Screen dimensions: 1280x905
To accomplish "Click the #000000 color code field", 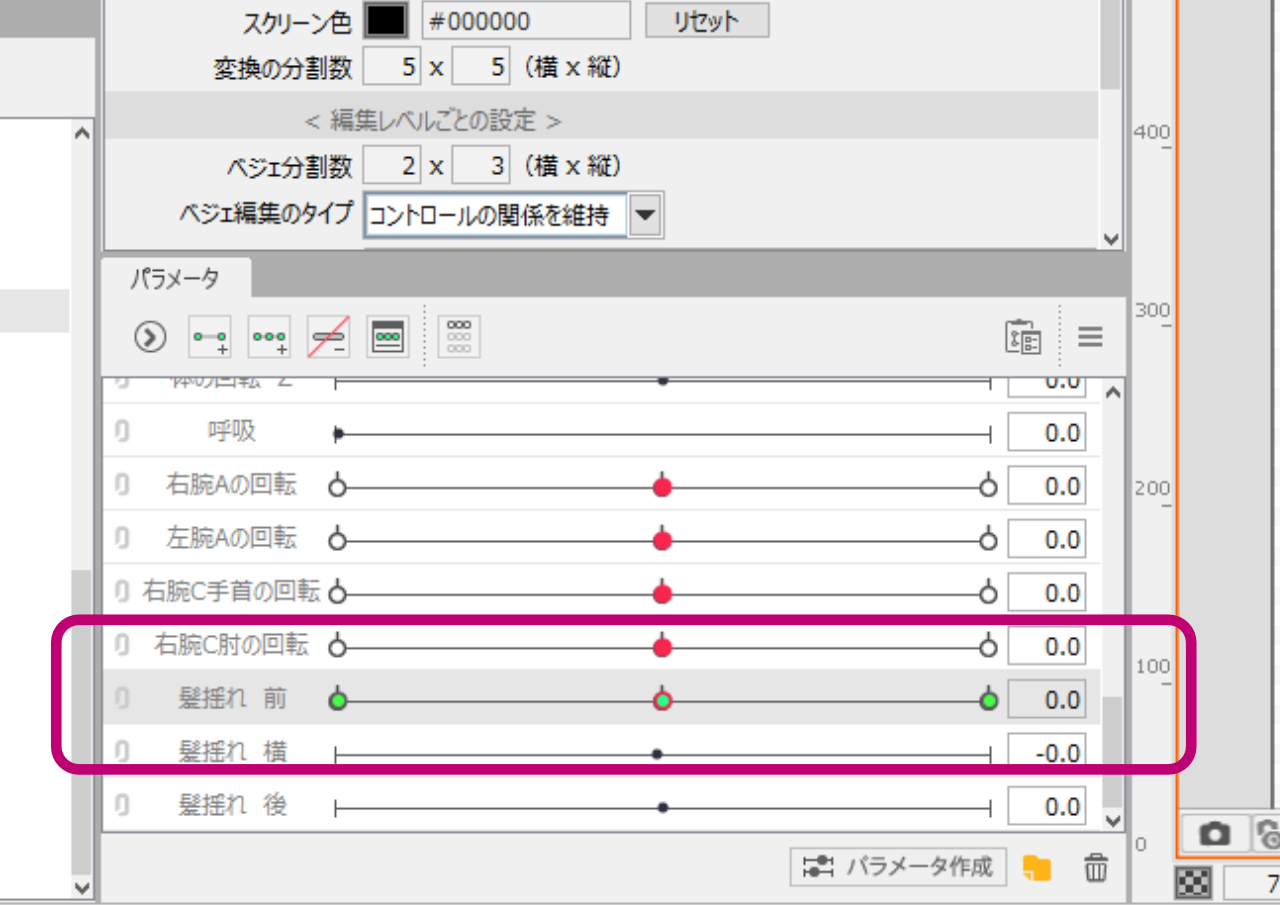I will pyautogui.click(x=526, y=21).
